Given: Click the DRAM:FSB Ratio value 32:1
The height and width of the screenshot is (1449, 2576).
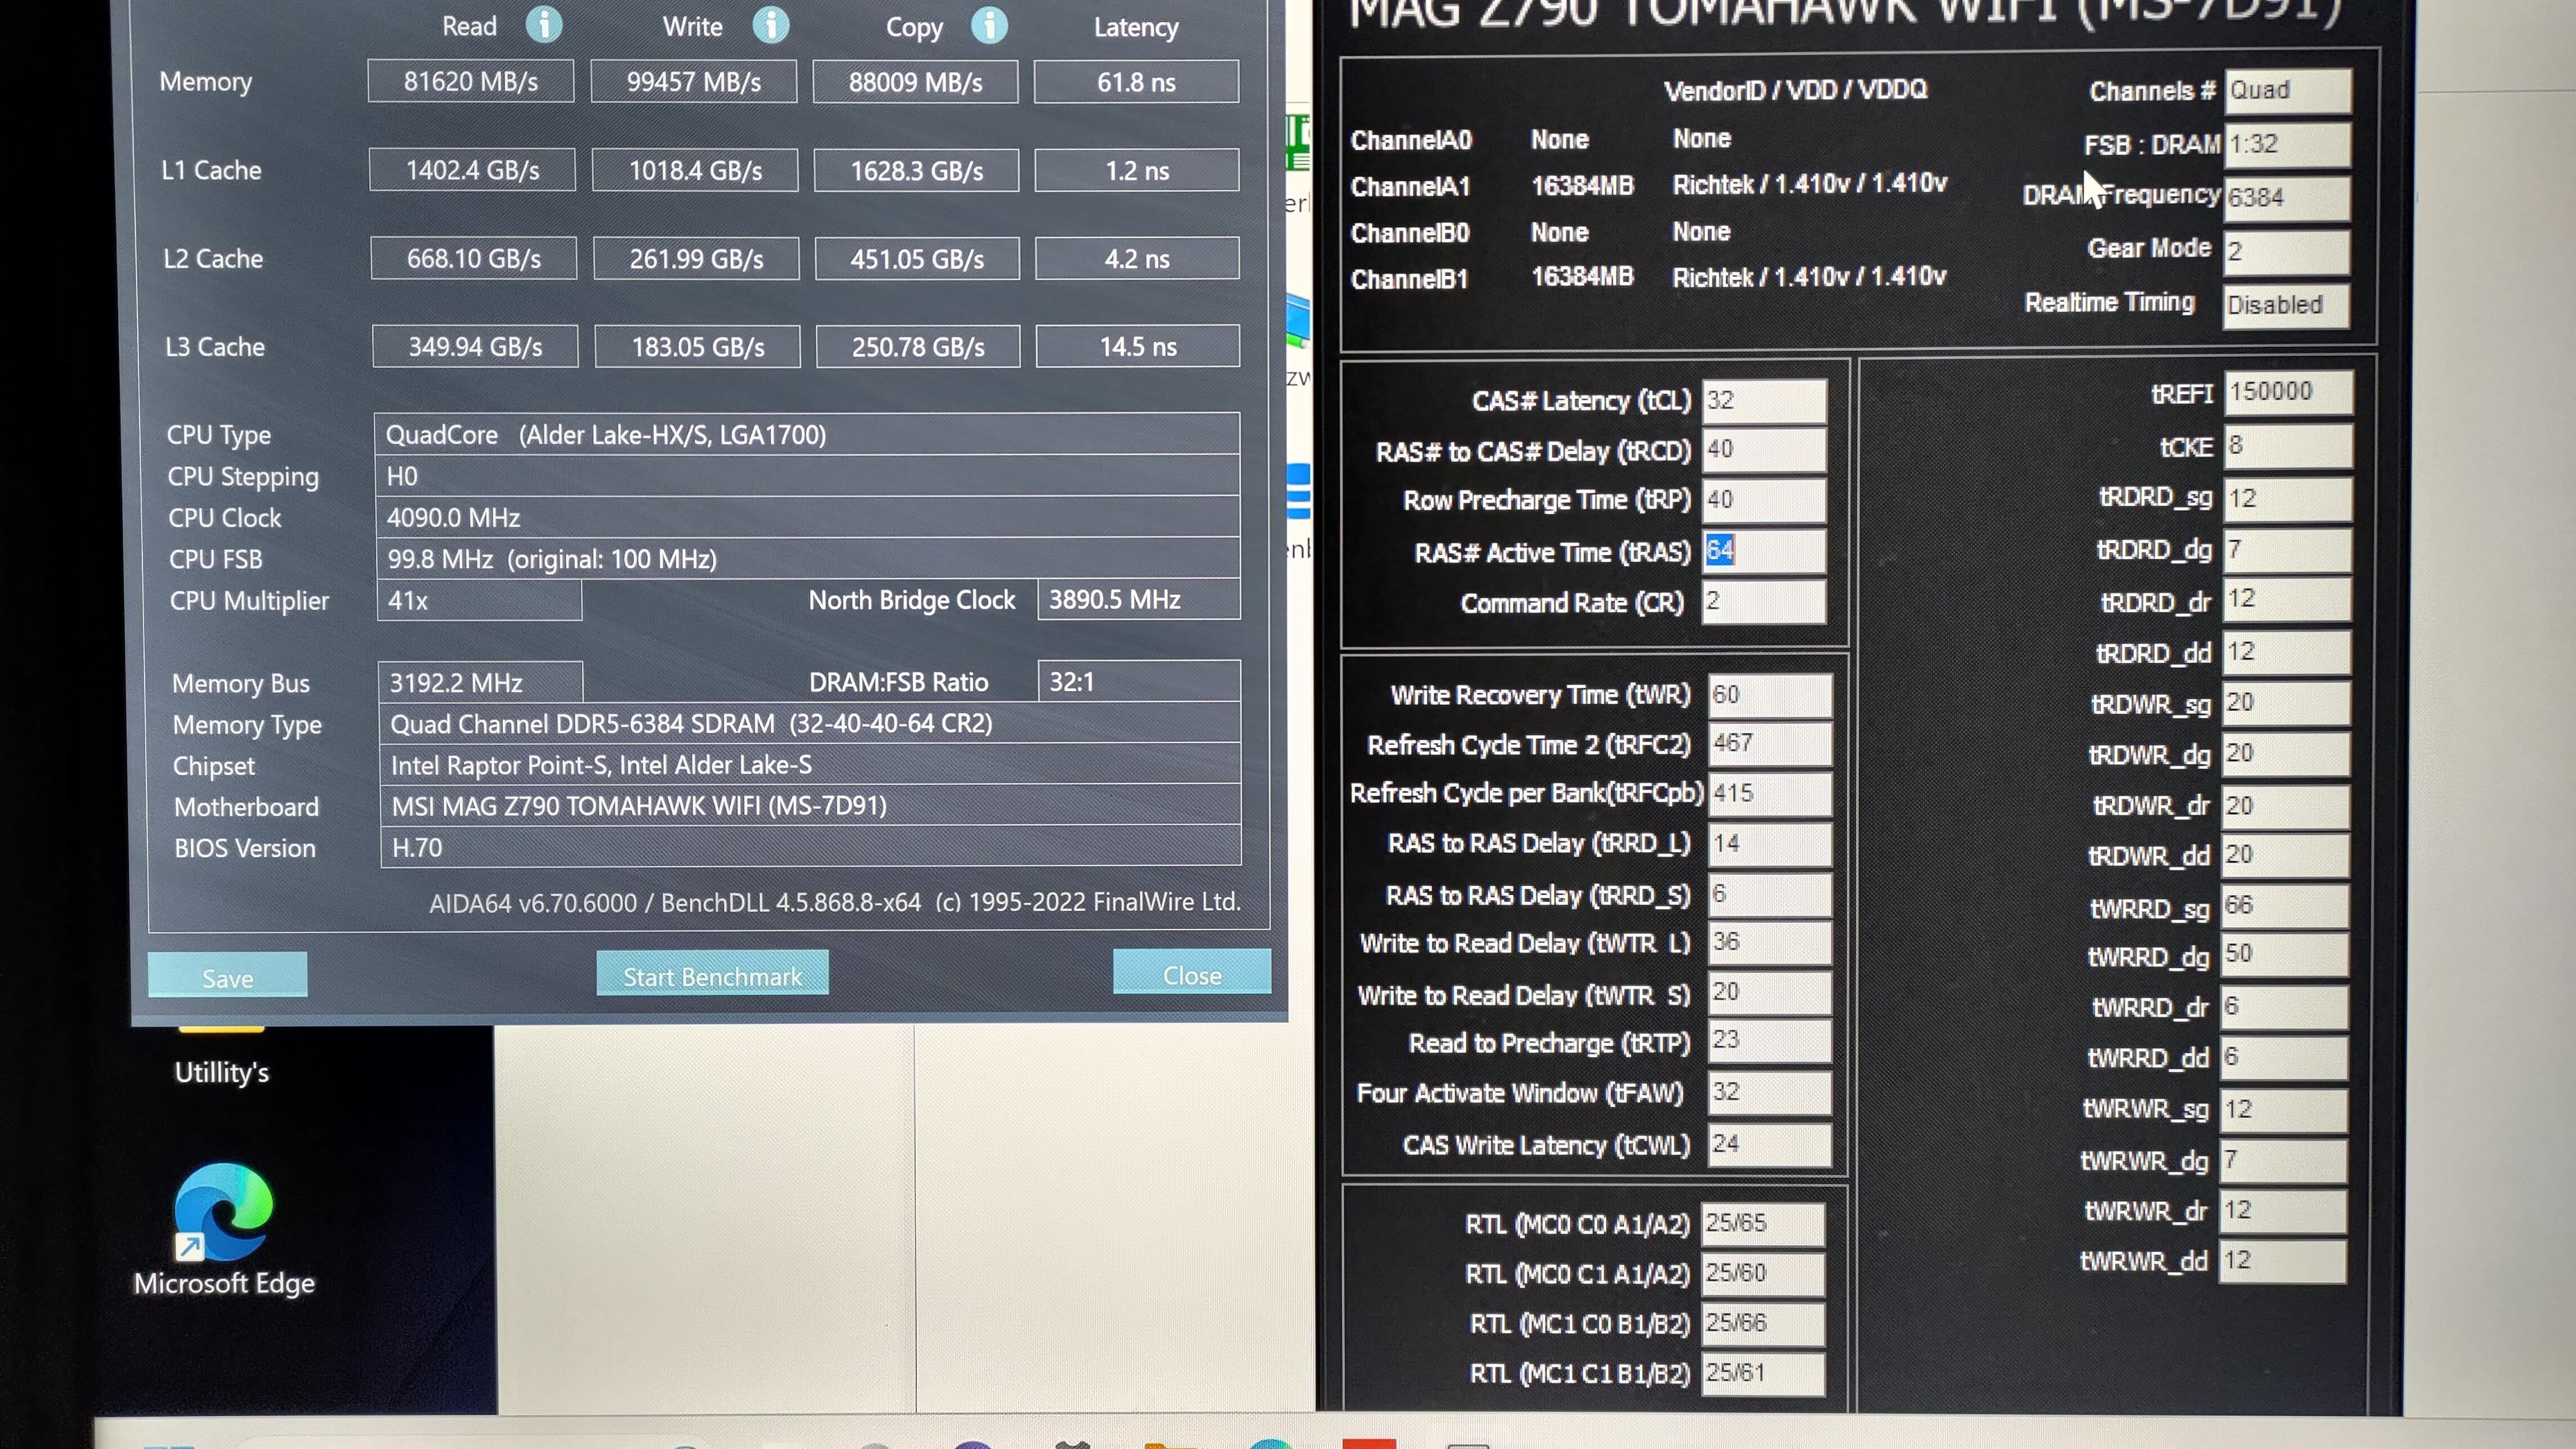Looking at the screenshot, I should point(1139,681).
